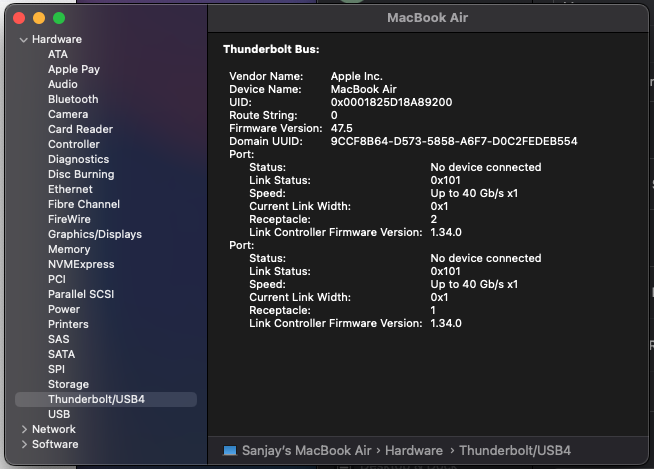The width and height of the screenshot is (654, 469).
Task: Open Parallel SCSI entry
Action: (x=81, y=295)
